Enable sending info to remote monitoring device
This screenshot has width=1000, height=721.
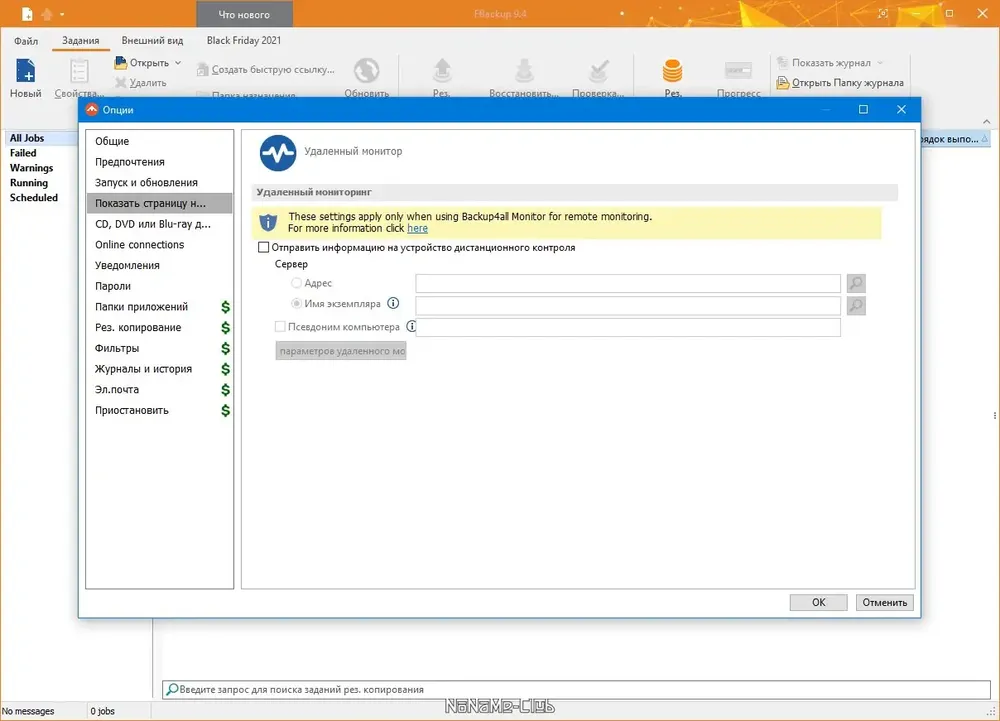point(263,247)
